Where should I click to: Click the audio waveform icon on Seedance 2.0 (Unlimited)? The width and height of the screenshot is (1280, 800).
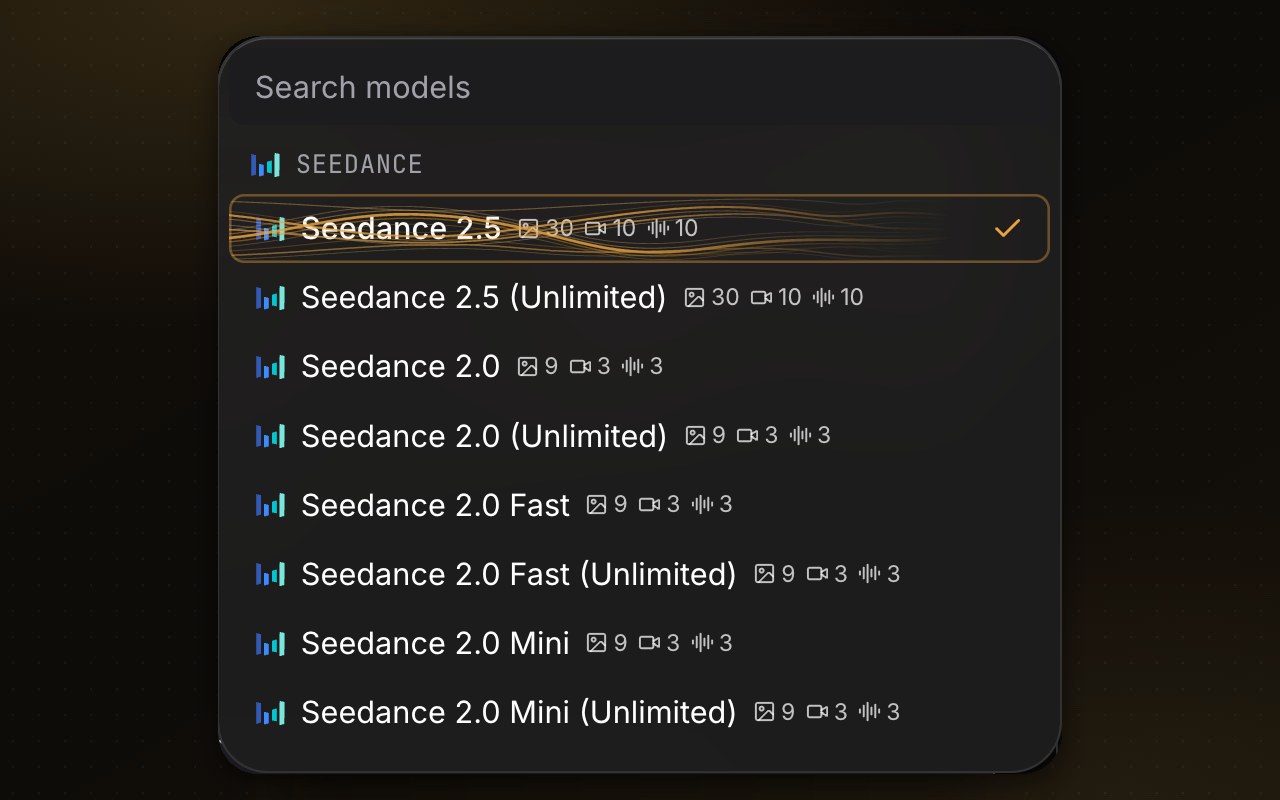pos(800,435)
